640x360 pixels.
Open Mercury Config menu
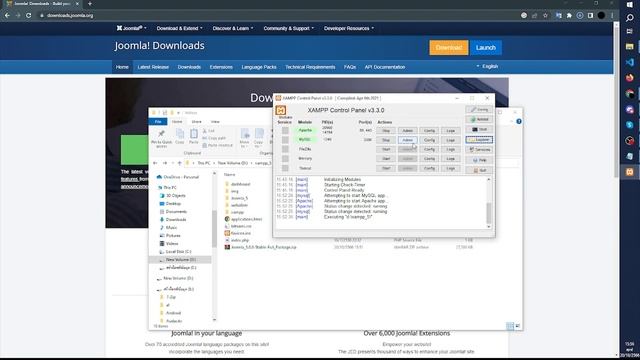coord(429,159)
